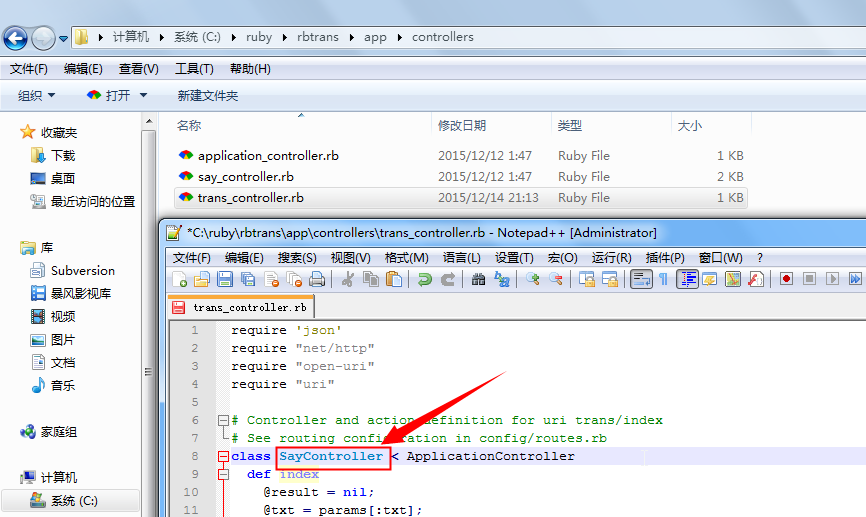This screenshot has width=866, height=517.
Task: Click the Synchronize horizontal scrolling icon
Action: coord(610,279)
